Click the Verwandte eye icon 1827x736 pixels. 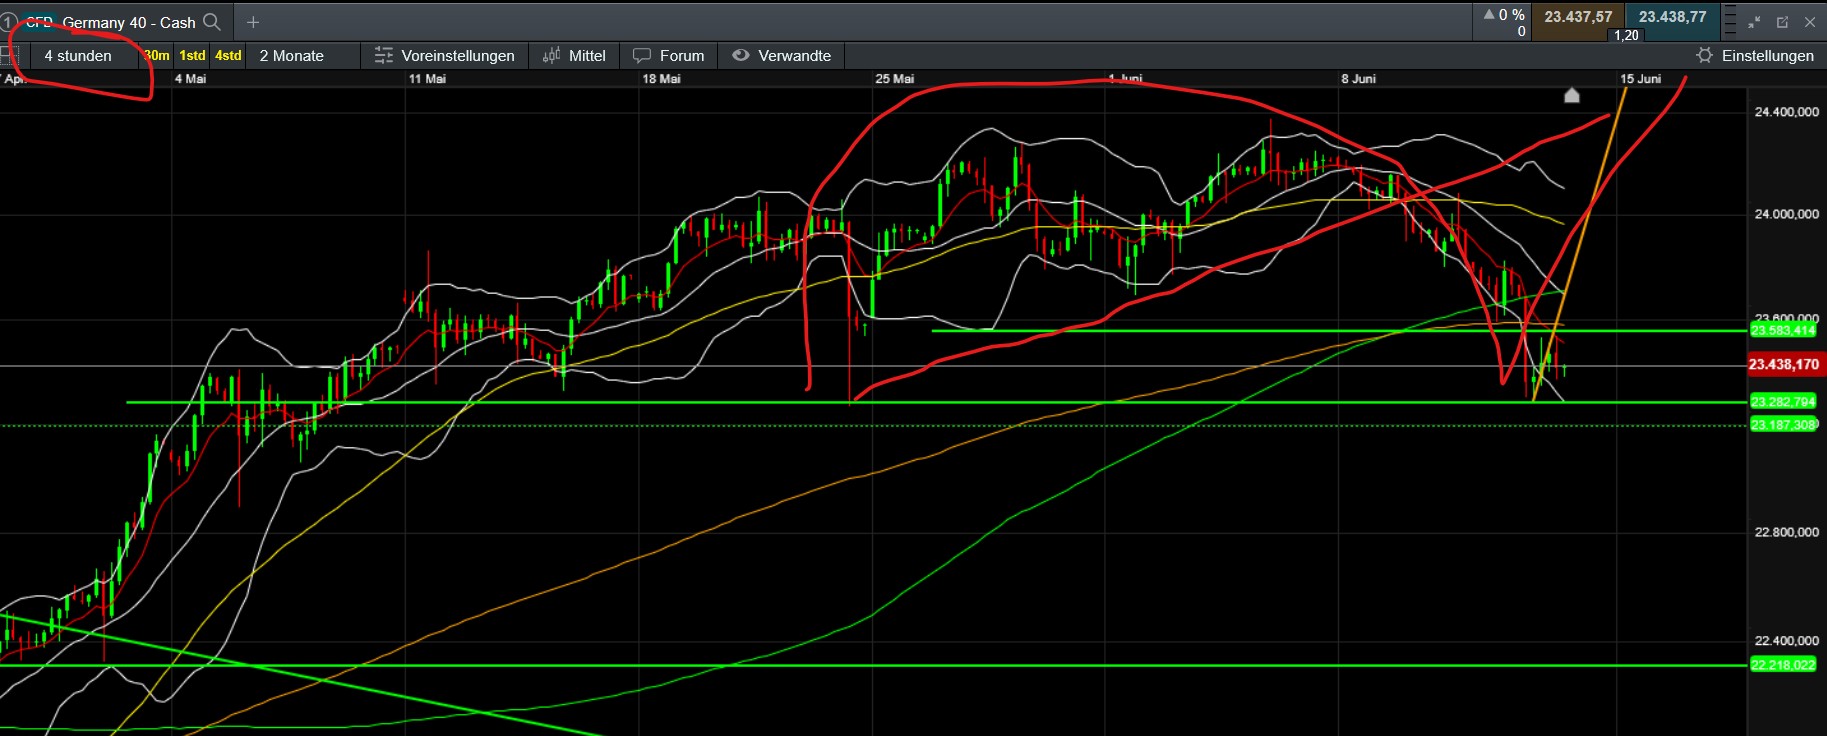(741, 56)
